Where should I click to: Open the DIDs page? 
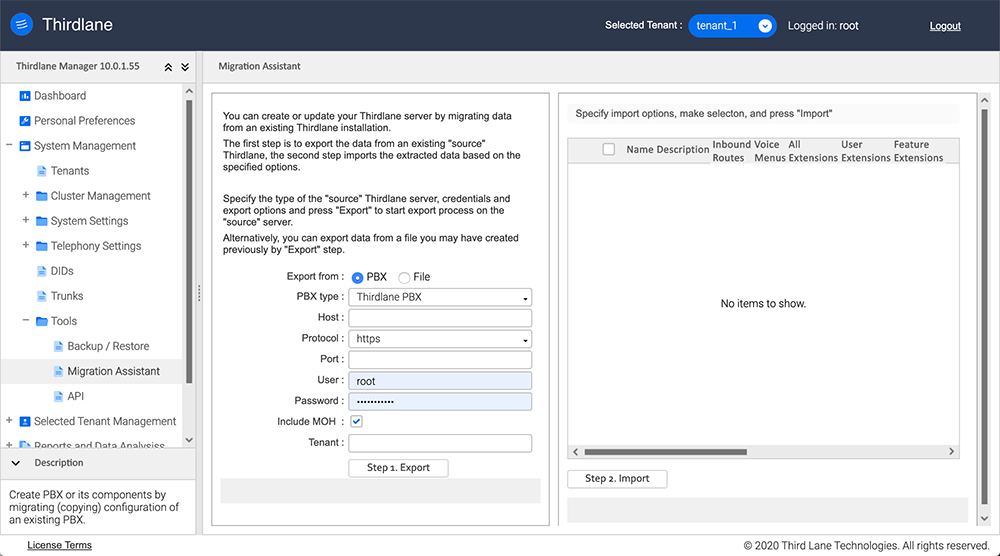62,271
